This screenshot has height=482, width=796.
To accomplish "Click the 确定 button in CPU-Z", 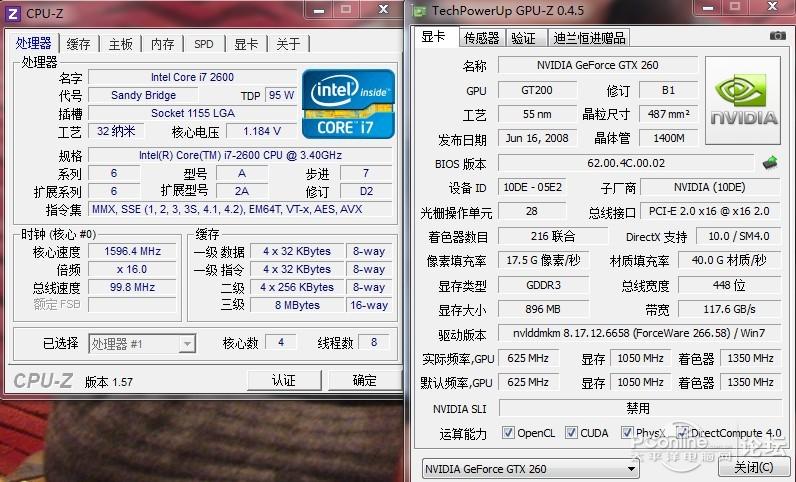I will pos(364,380).
